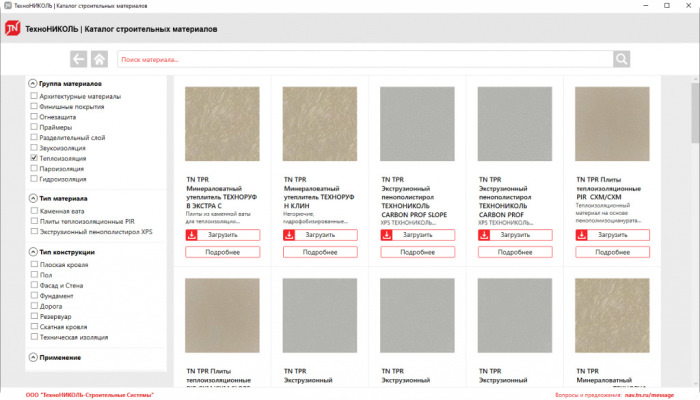This screenshot has height=400, width=700.
Task: Click Загрузить for ТЕХНОРУФ В ЭКСТРА С
Action: (x=223, y=235)
